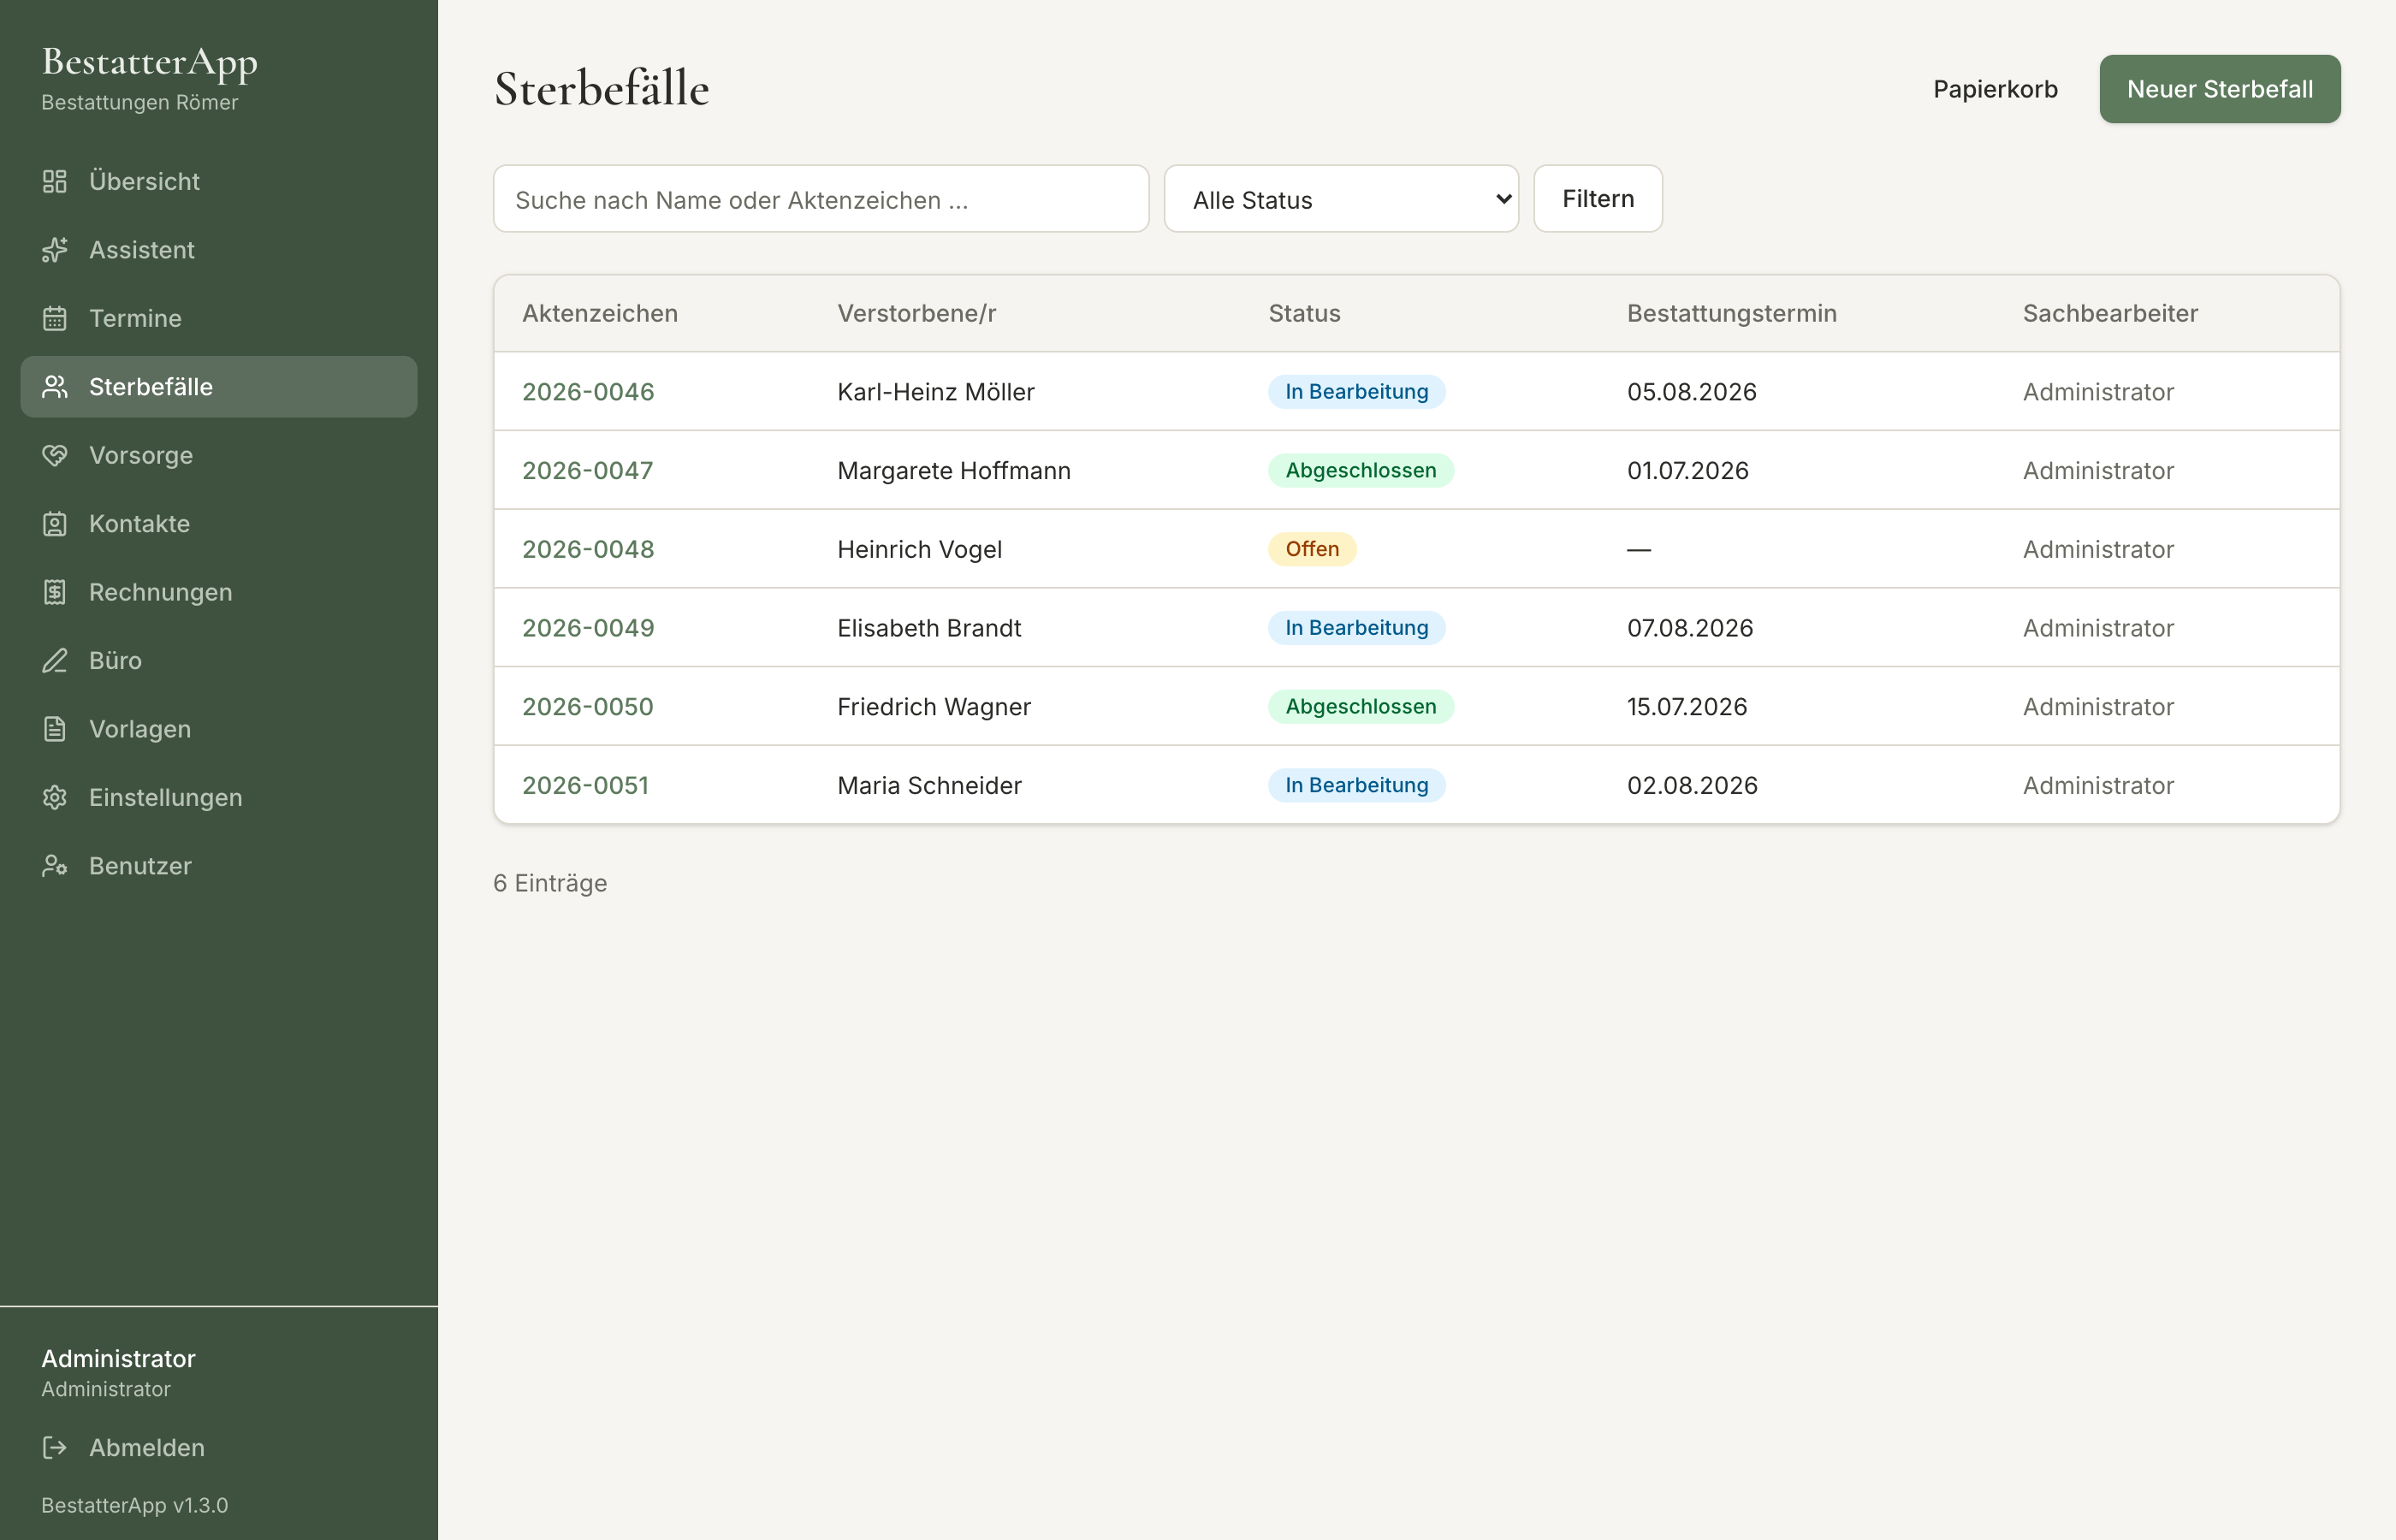Click the date 07.08.2026

click(x=1690, y=628)
